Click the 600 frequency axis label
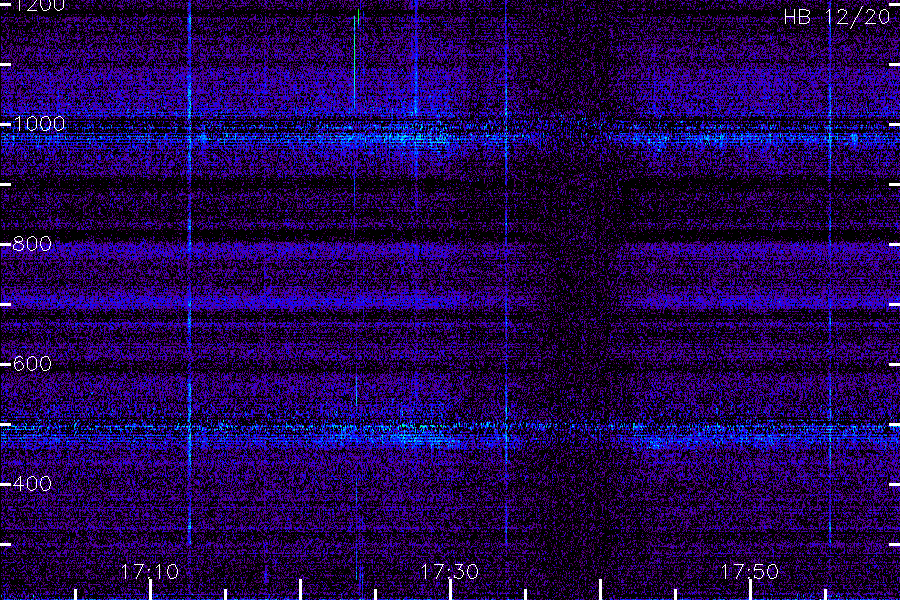 point(32,363)
